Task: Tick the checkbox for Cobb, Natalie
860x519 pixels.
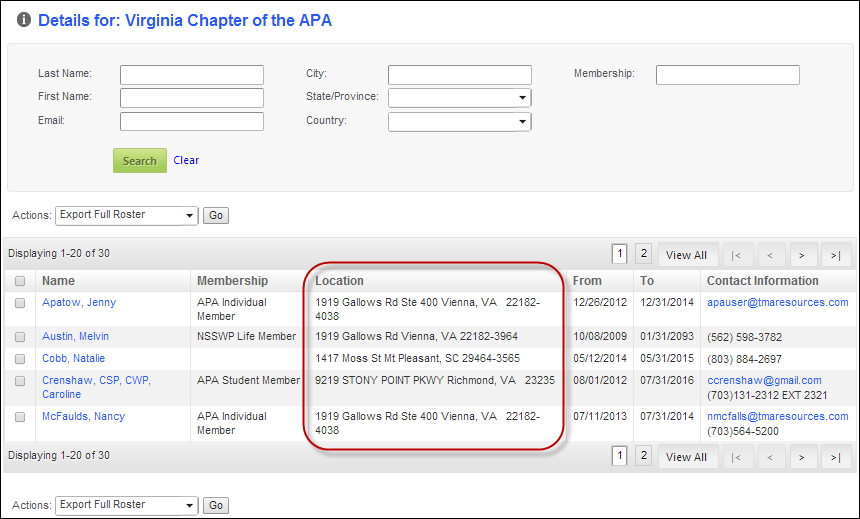Action: coord(20,359)
